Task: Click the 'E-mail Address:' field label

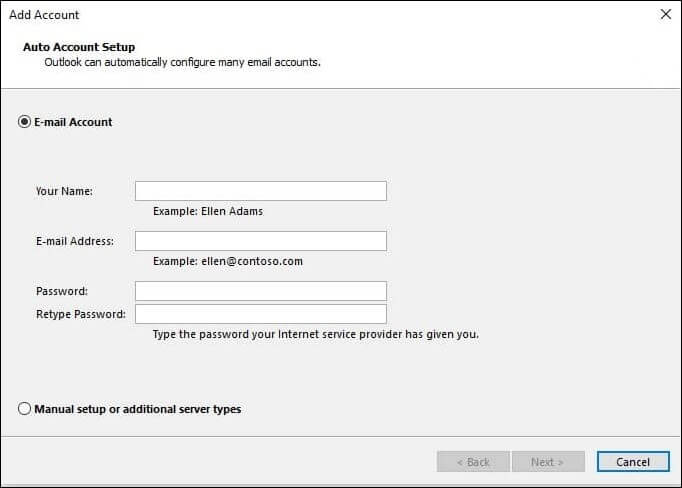Action: pyautogui.click(x=75, y=241)
